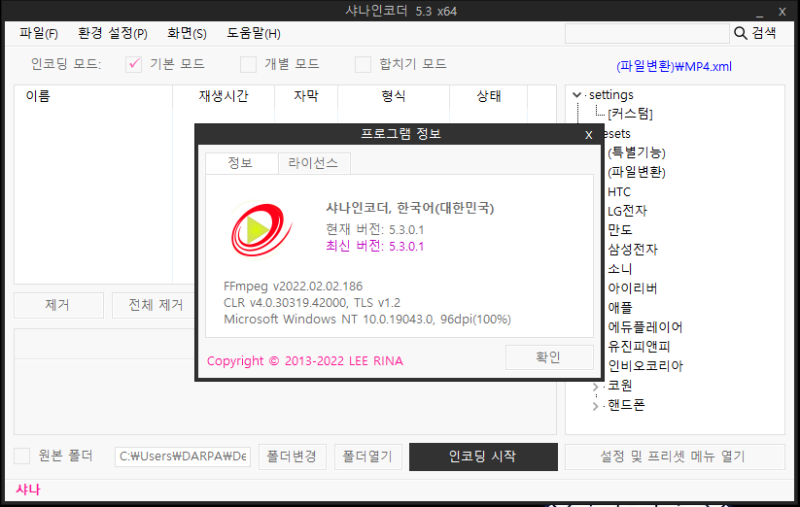Viewport: 800px width, 507px height.
Task: Close the 프로그램 정보 dialog with X
Action: (589, 135)
